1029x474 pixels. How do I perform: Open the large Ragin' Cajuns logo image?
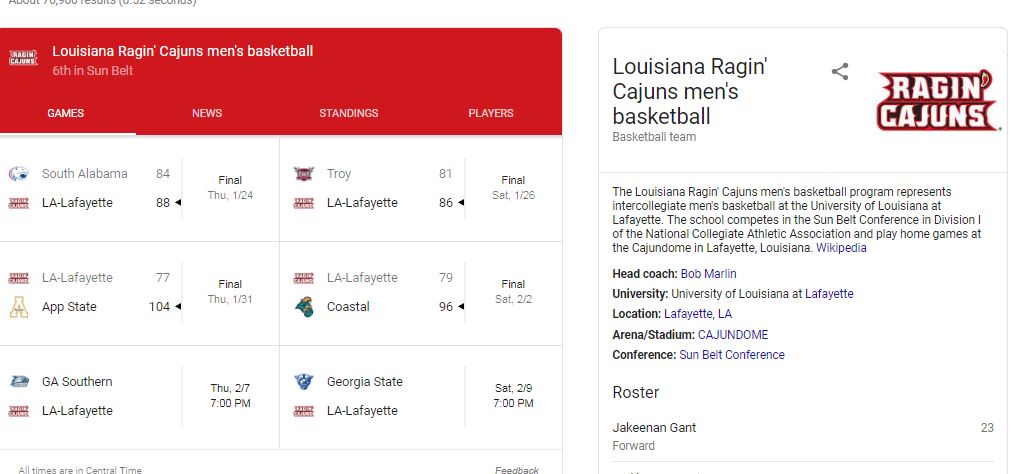[938, 101]
